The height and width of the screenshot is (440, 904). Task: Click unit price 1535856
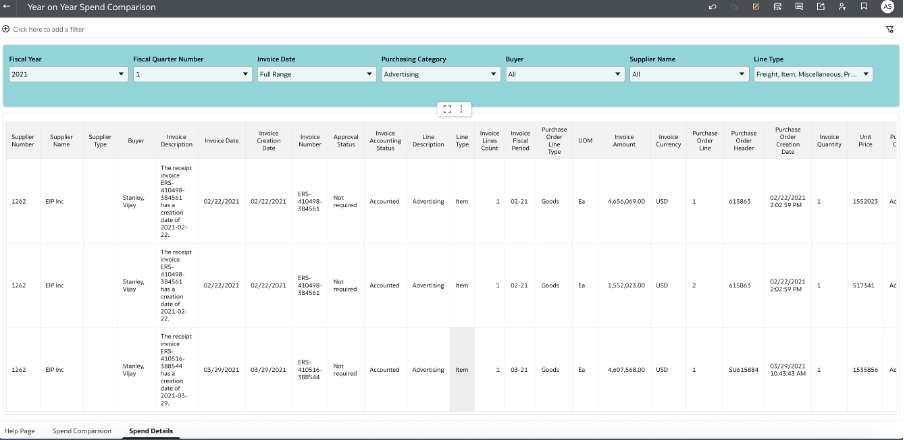[x=865, y=370]
